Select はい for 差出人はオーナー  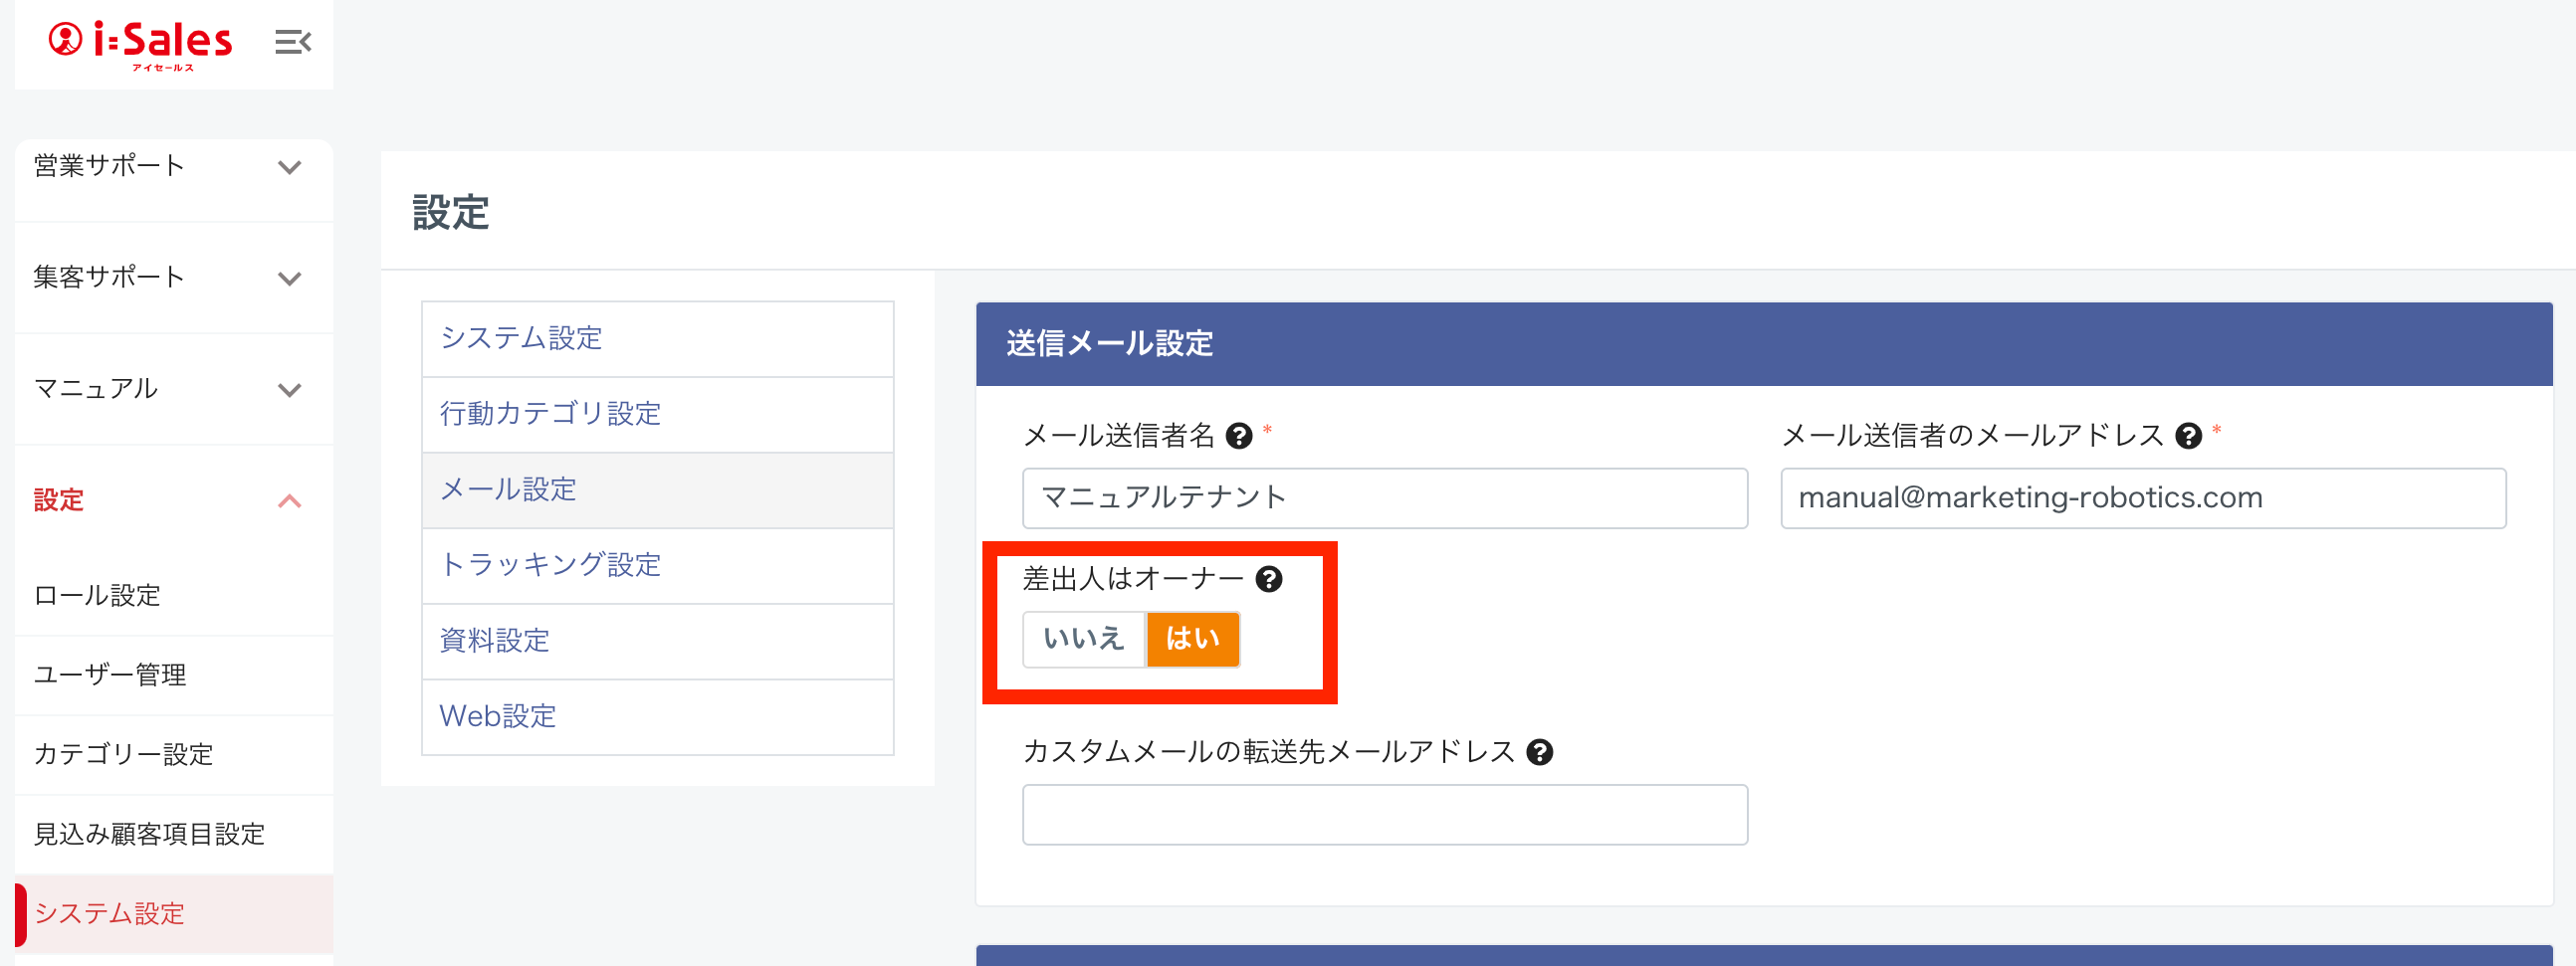1192,638
